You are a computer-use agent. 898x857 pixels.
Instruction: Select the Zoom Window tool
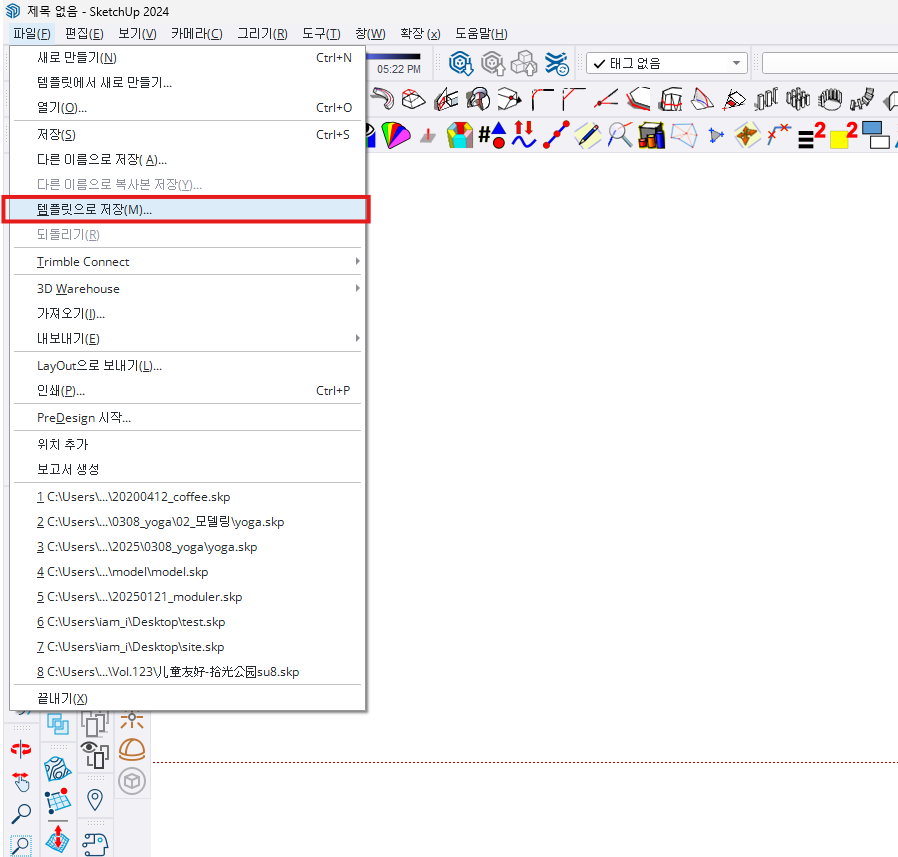click(21, 845)
